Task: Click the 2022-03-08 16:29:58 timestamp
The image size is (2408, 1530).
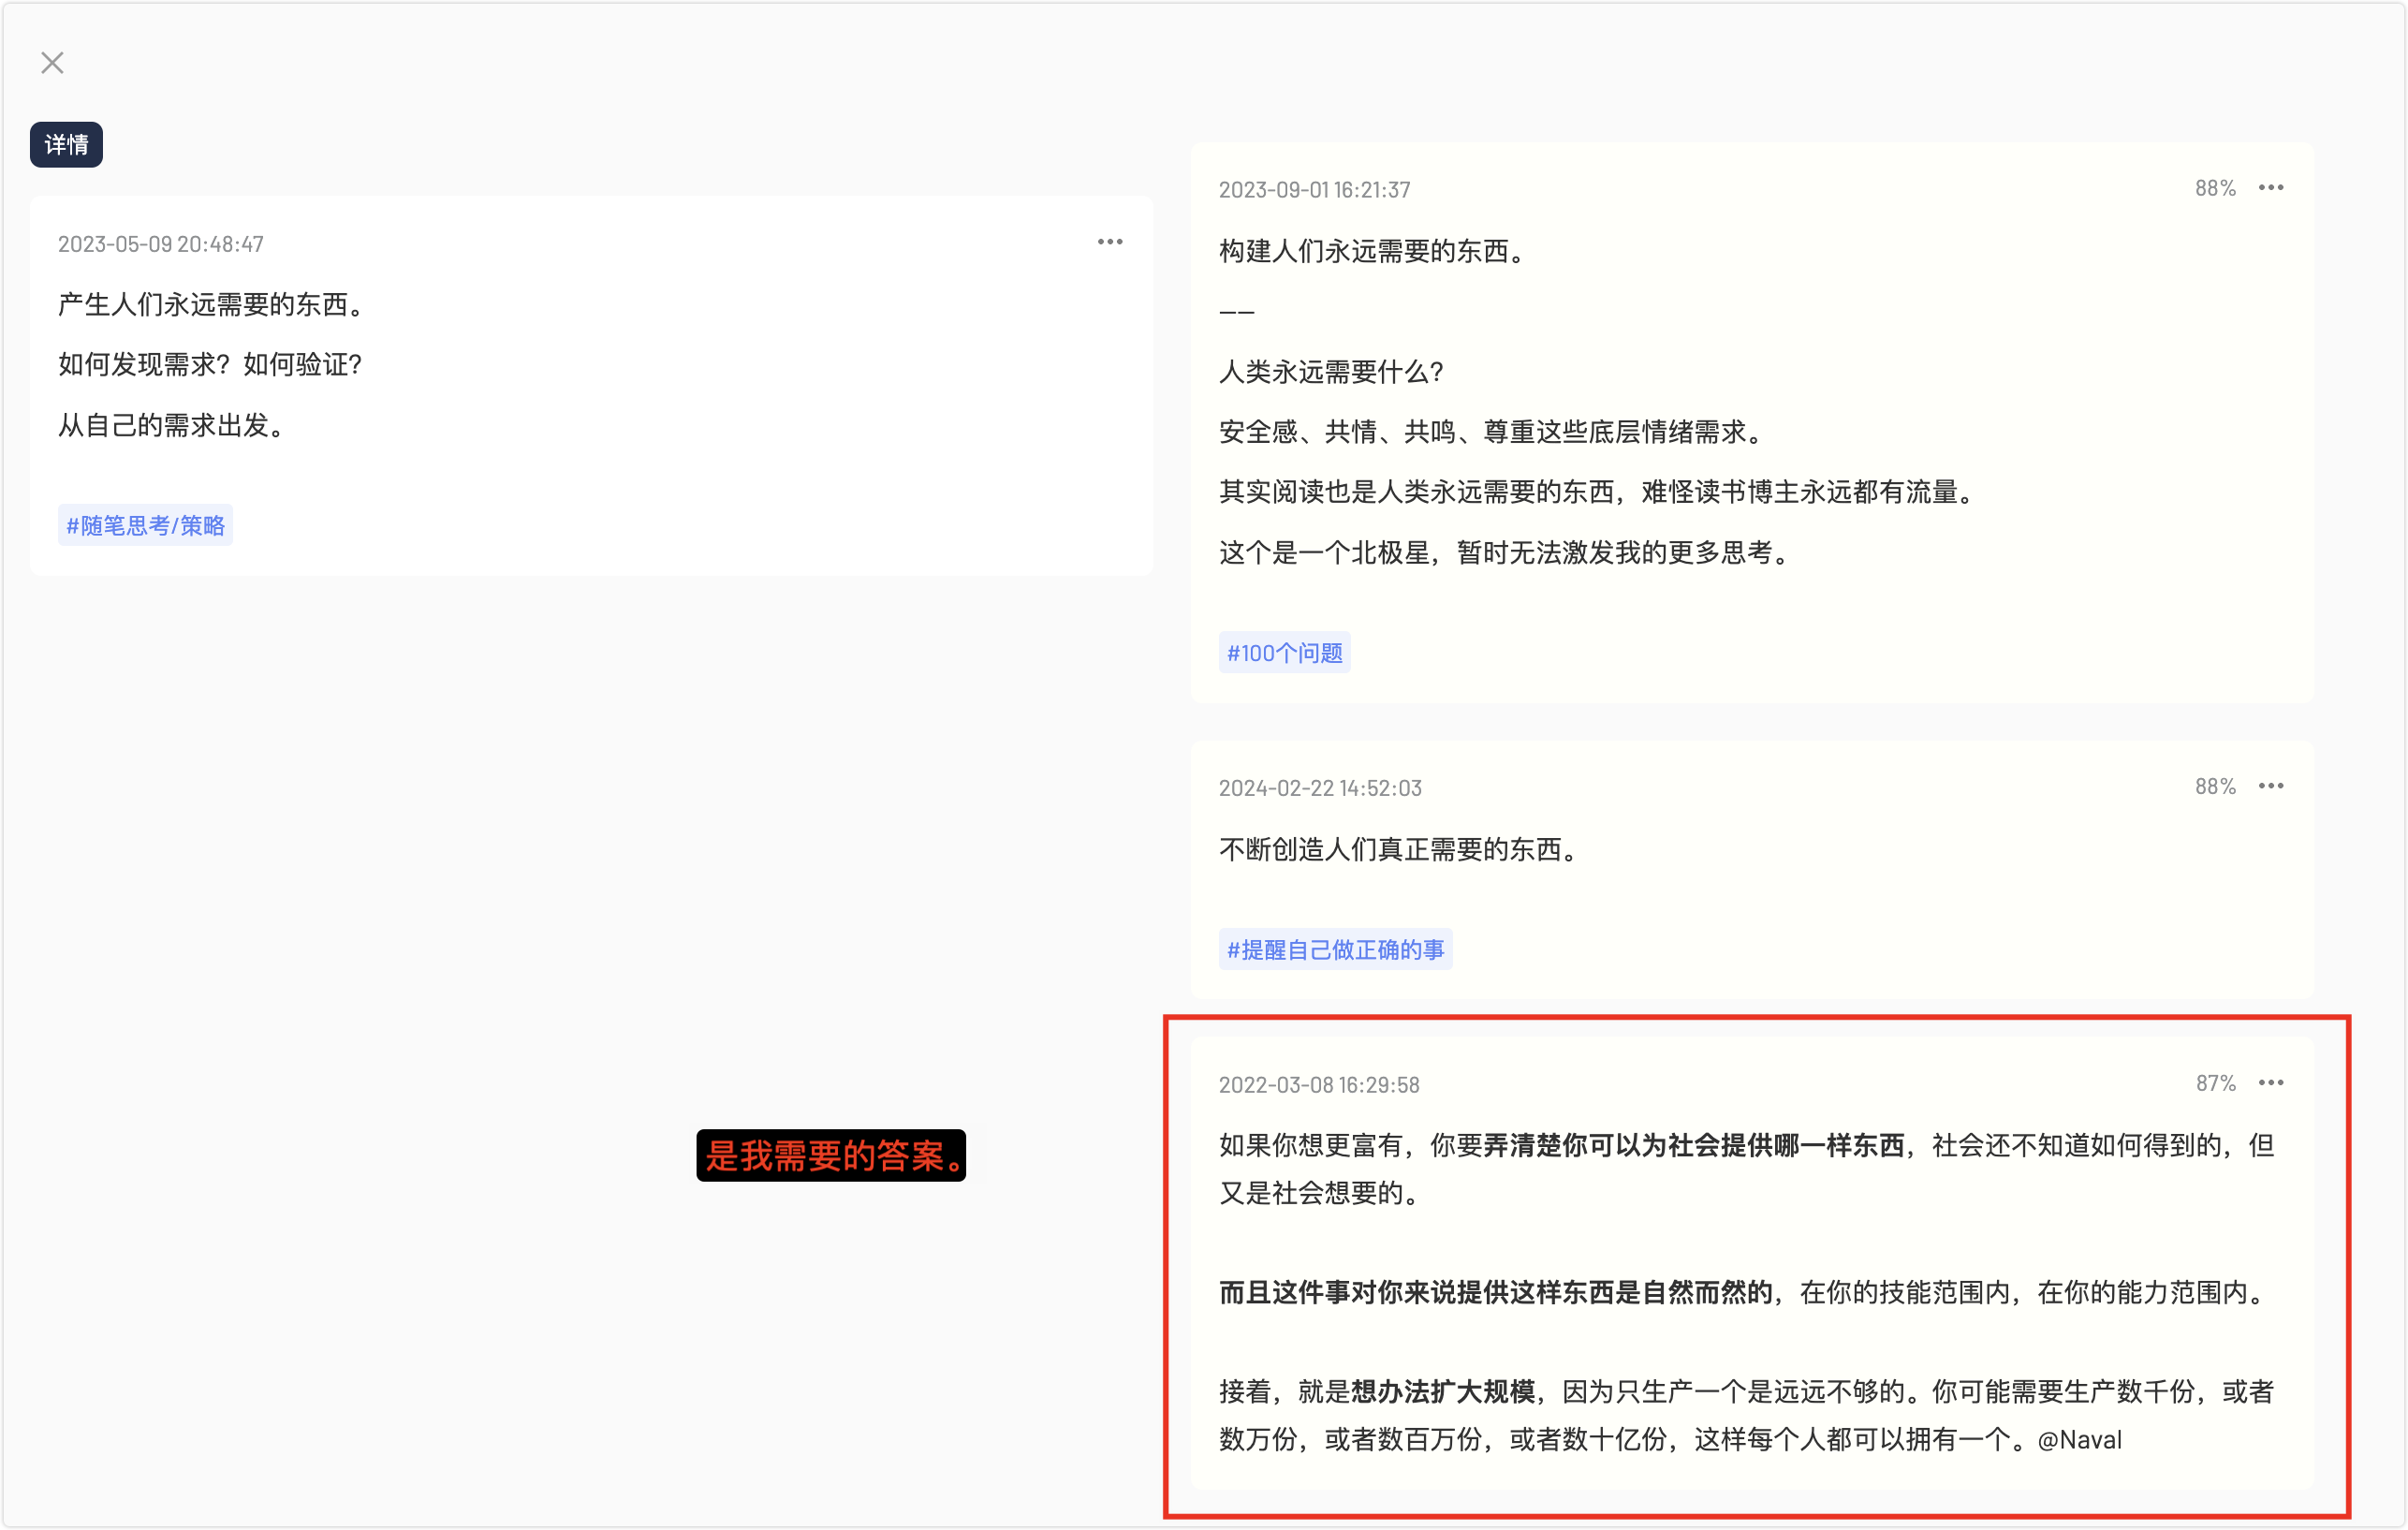Action: coord(1319,1085)
